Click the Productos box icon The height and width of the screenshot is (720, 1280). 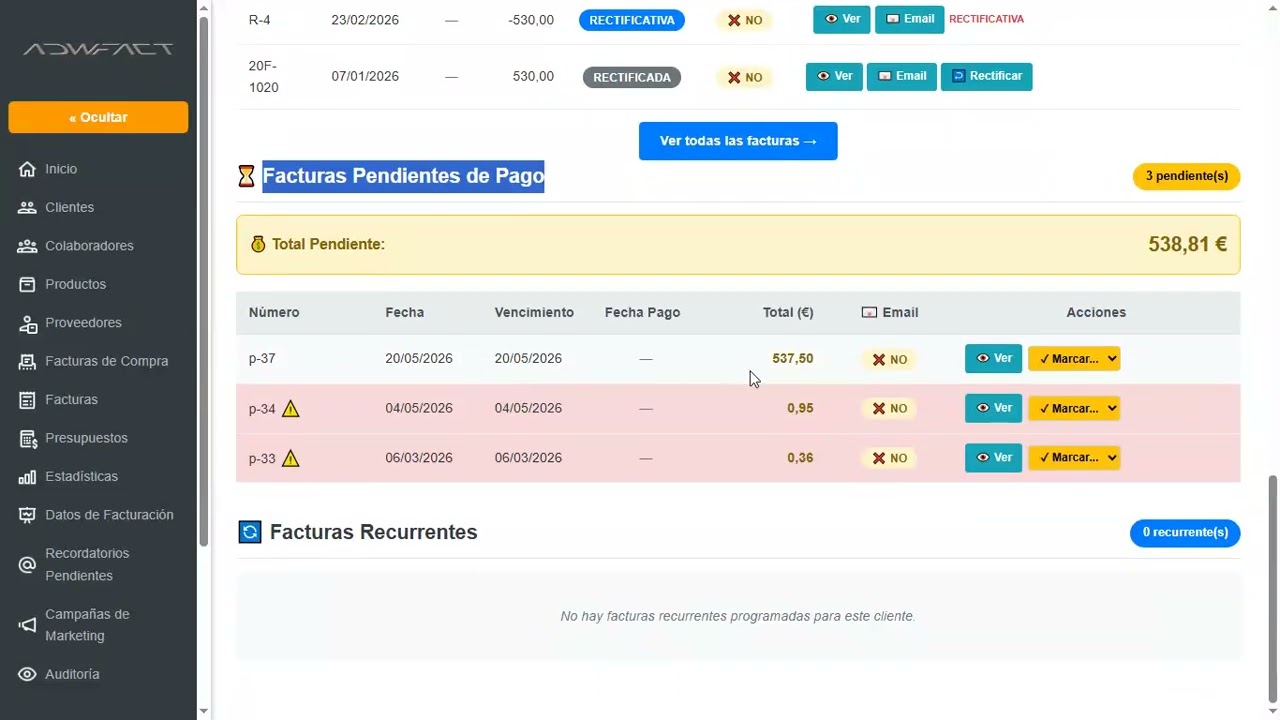coord(27,285)
